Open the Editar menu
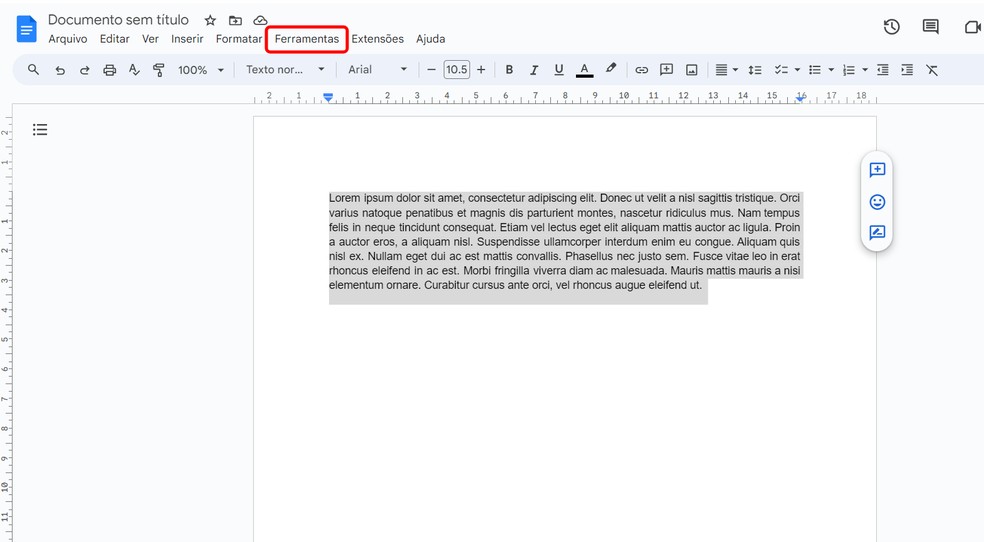This screenshot has width=984, height=542. click(x=114, y=39)
